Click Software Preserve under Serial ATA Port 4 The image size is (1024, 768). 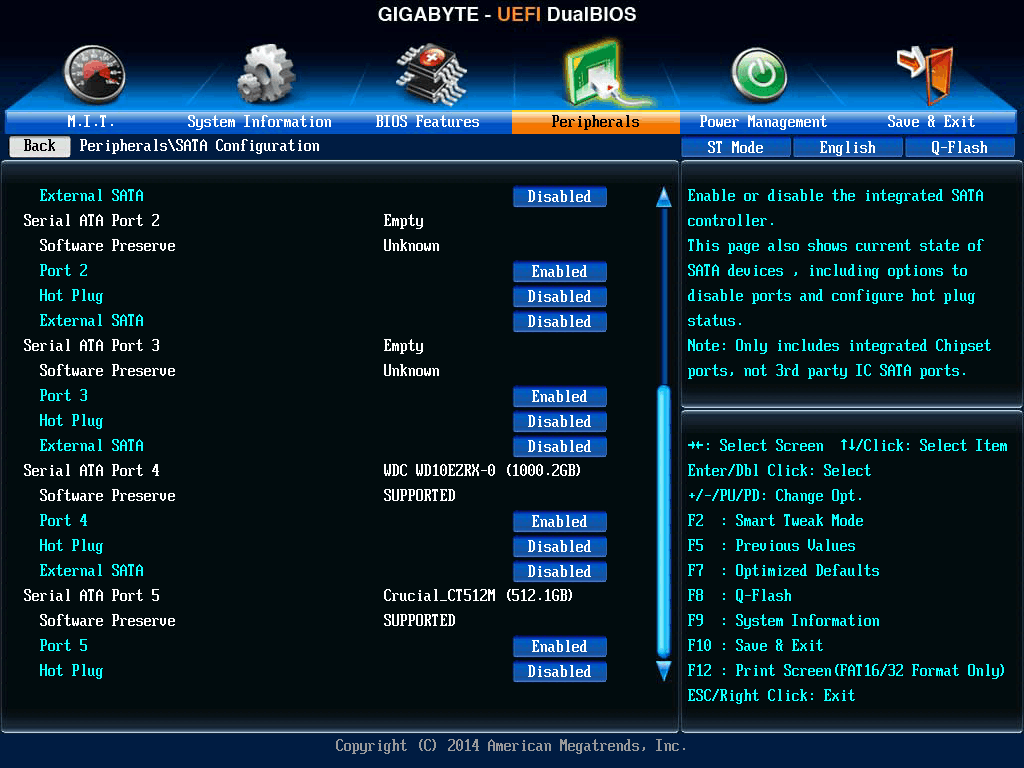tap(107, 496)
